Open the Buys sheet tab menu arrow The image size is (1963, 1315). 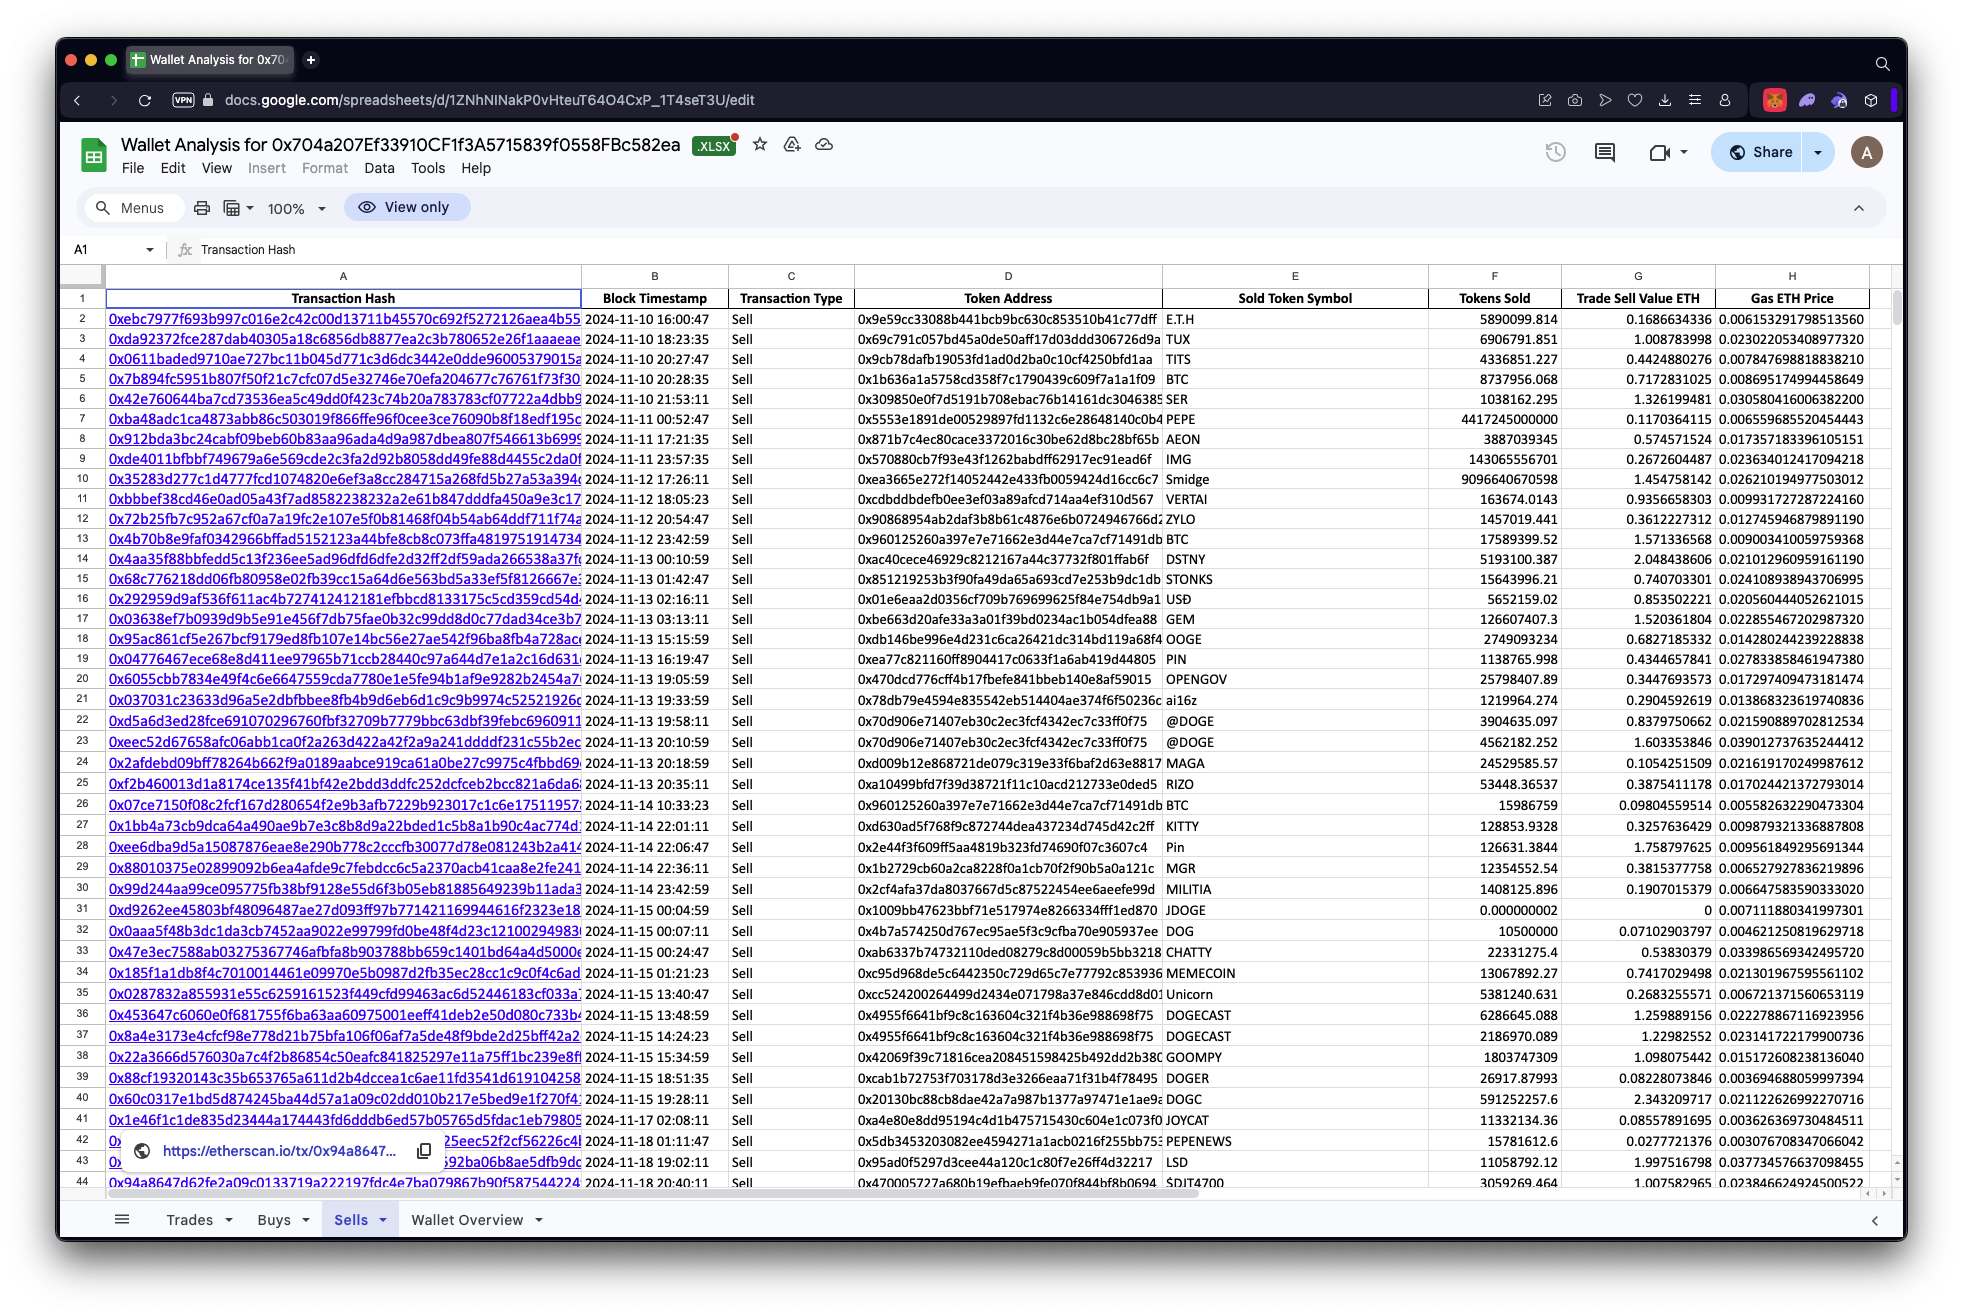pyautogui.click(x=306, y=1220)
